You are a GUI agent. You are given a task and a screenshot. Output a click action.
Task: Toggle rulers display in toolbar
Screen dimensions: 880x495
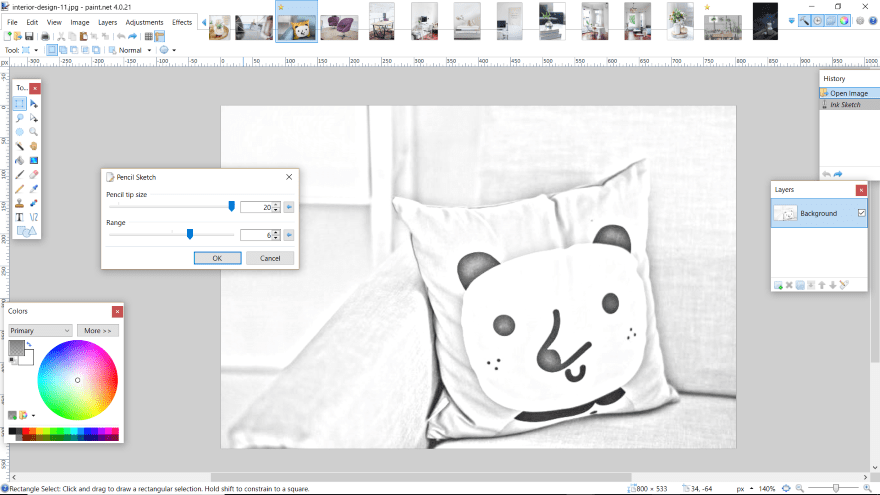[x=160, y=36]
